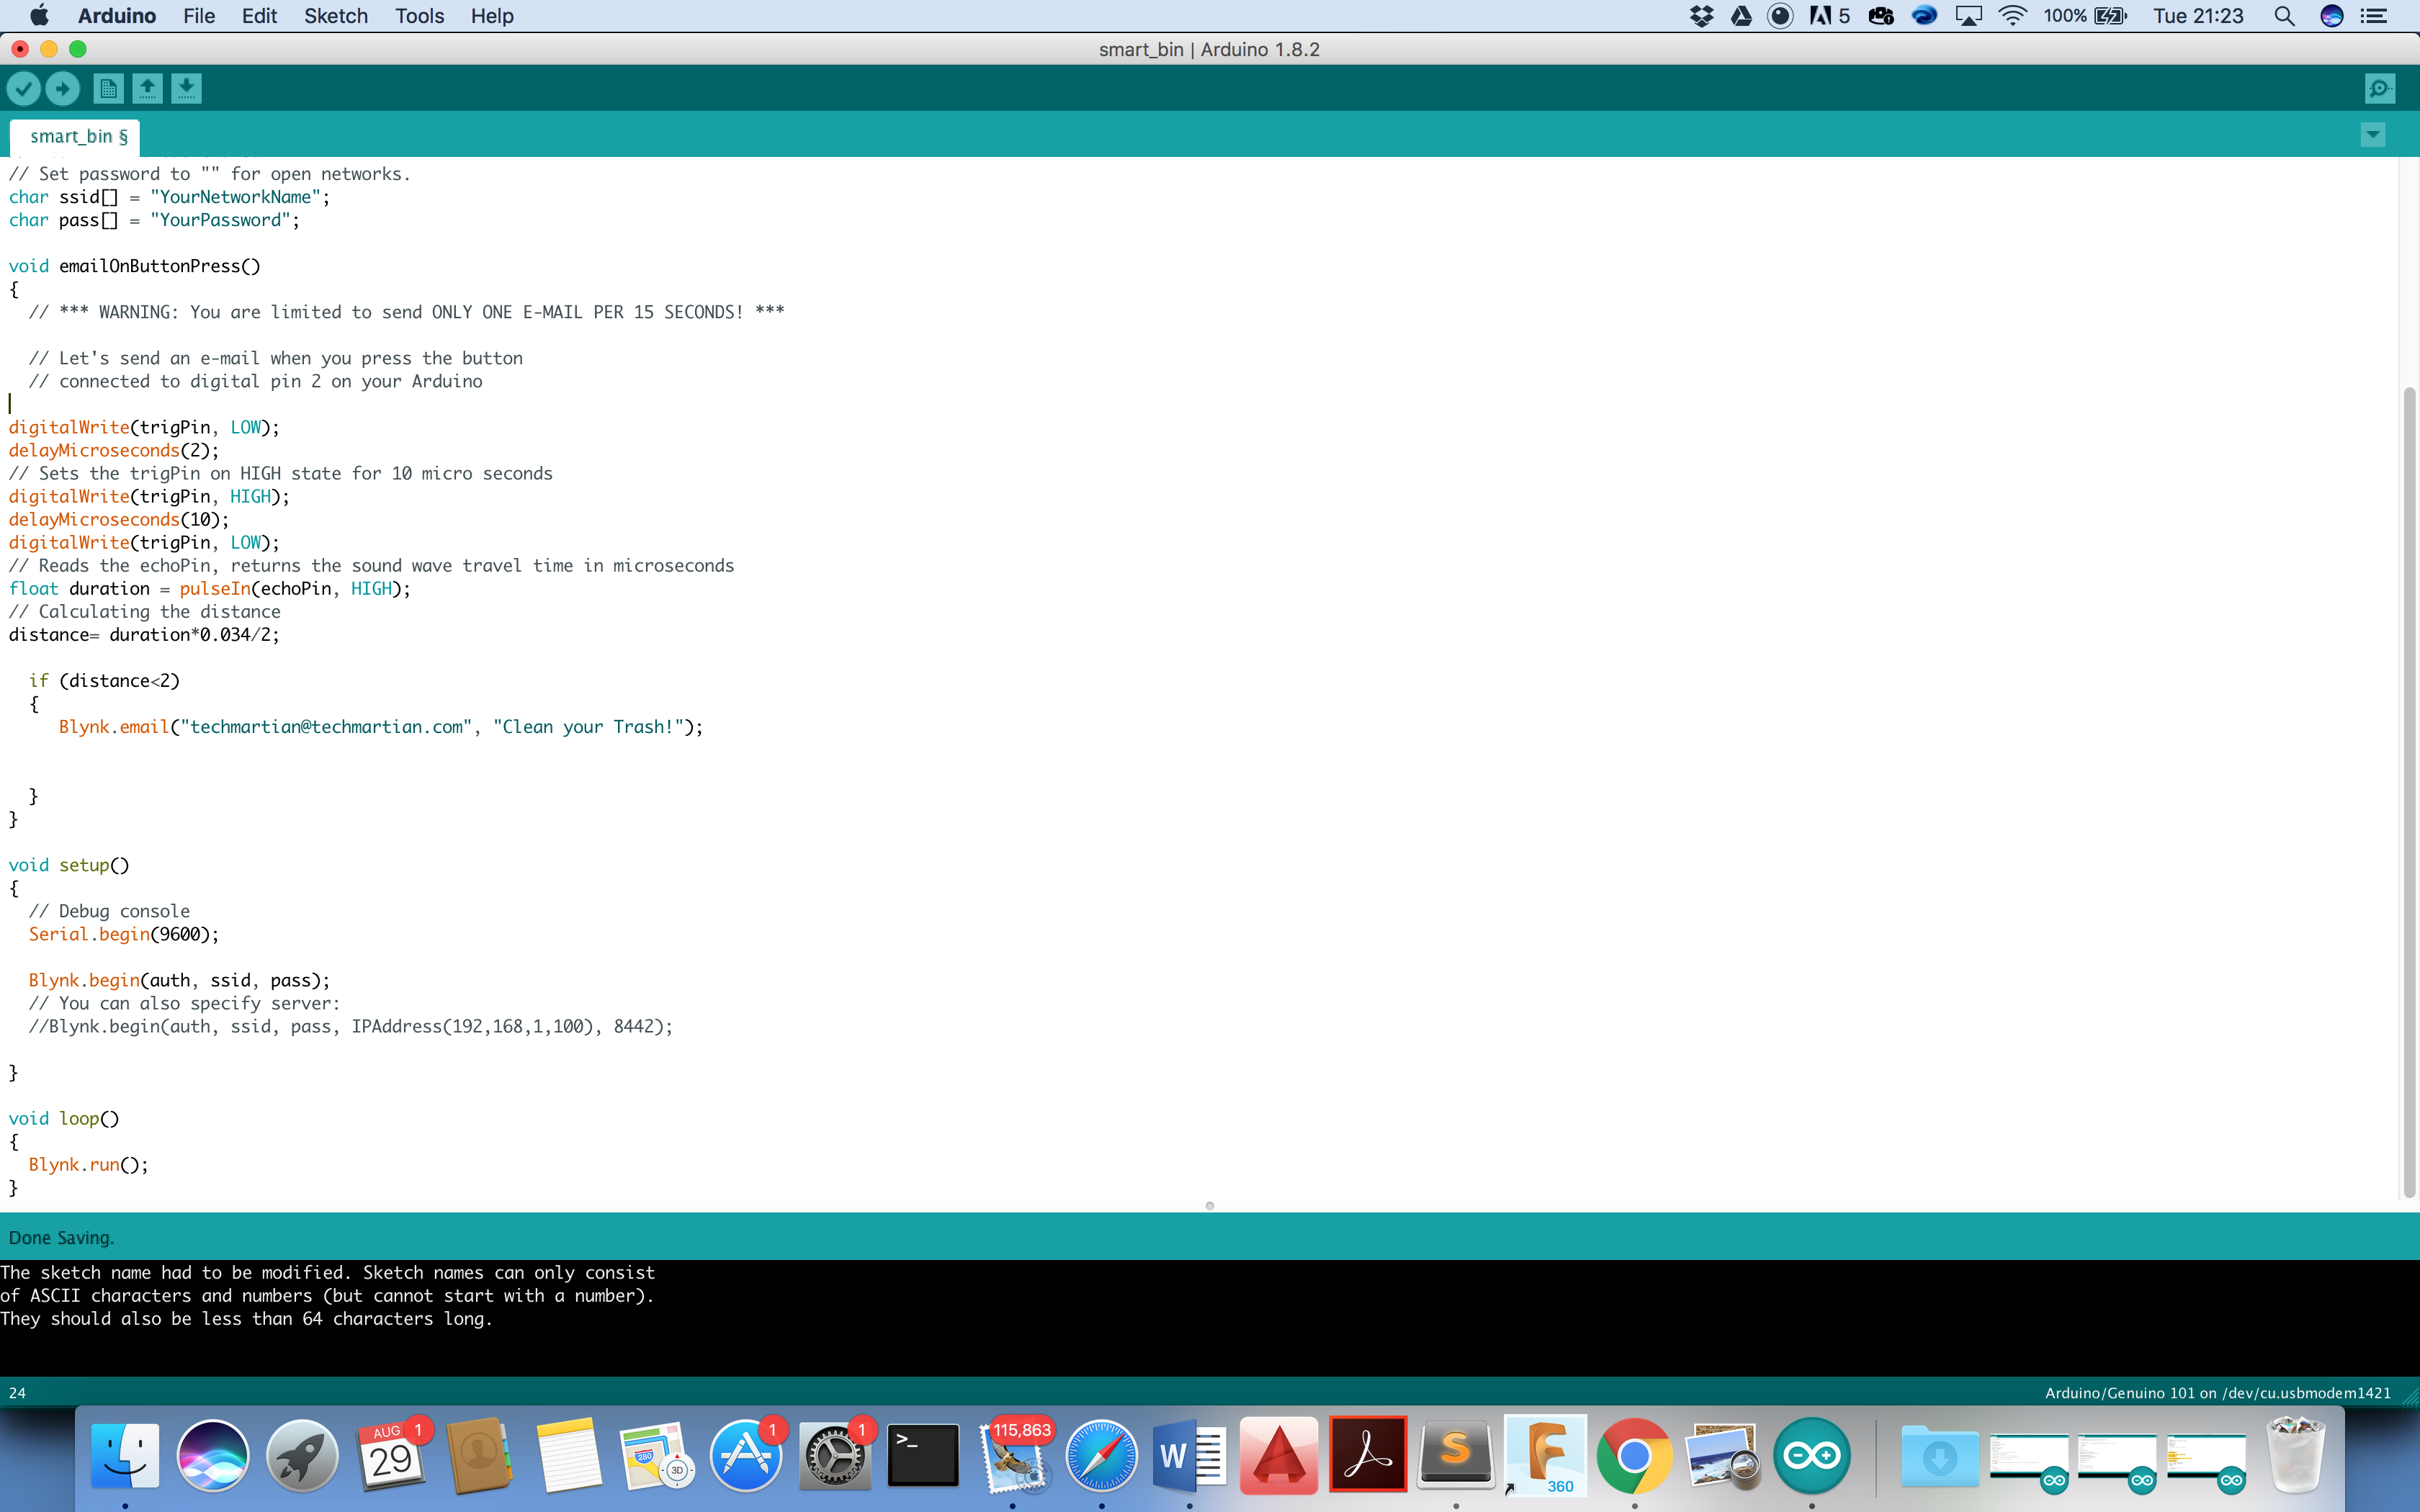The height and width of the screenshot is (1512, 2420).
Task: Open the Arduino application menu
Action: click(117, 16)
